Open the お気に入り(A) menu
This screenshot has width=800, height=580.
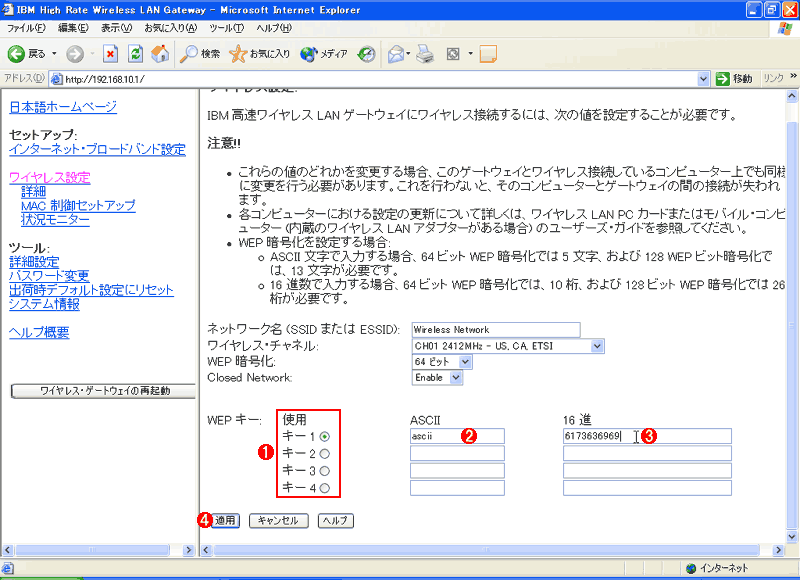pyautogui.click(x=170, y=28)
